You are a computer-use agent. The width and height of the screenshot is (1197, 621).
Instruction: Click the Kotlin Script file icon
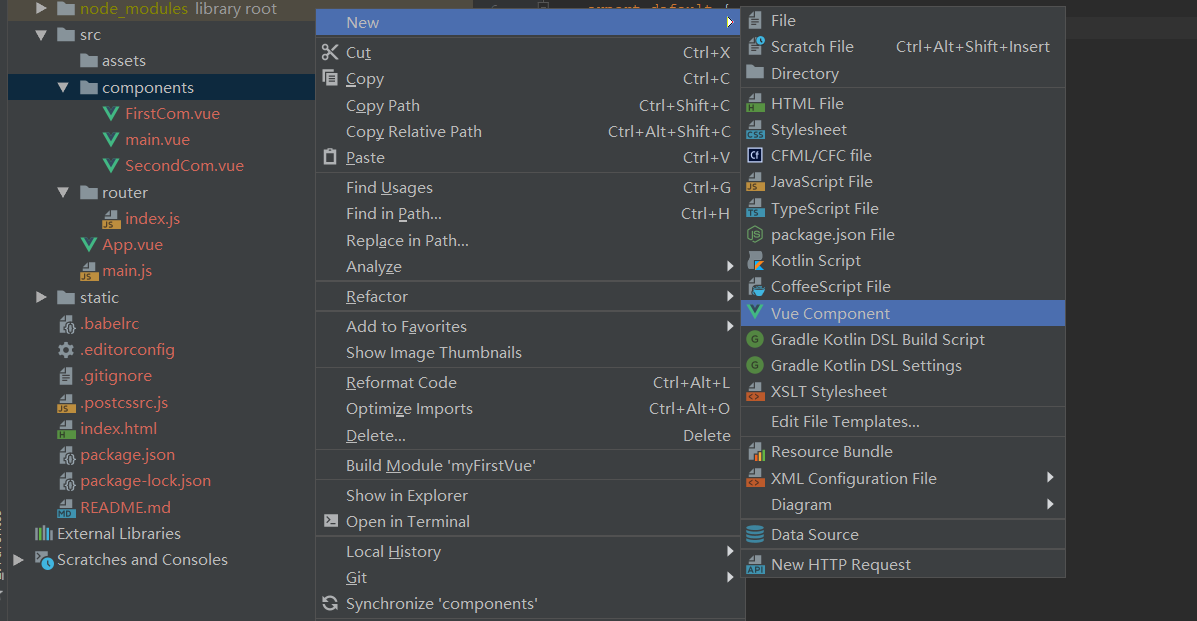[755, 261]
